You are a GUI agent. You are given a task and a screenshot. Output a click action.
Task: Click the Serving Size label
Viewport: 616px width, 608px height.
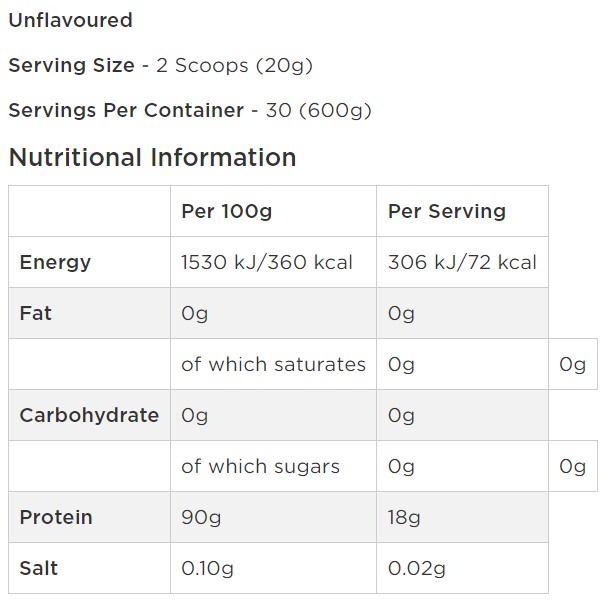(71, 66)
